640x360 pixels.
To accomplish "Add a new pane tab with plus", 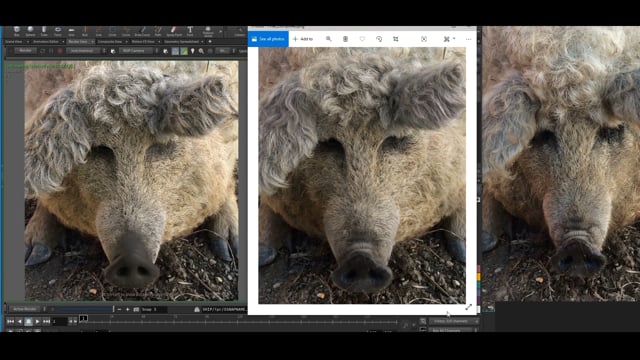I will point(210,42).
